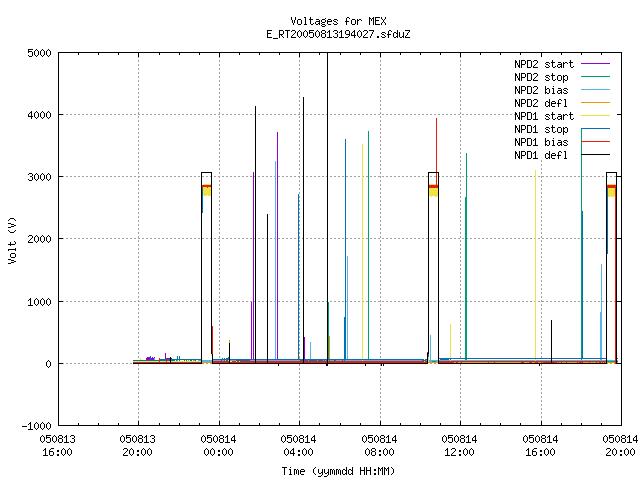Click the 'NPD2 bias' legend label
Screen dimensions: 640x480
pyautogui.click(x=541, y=90)
